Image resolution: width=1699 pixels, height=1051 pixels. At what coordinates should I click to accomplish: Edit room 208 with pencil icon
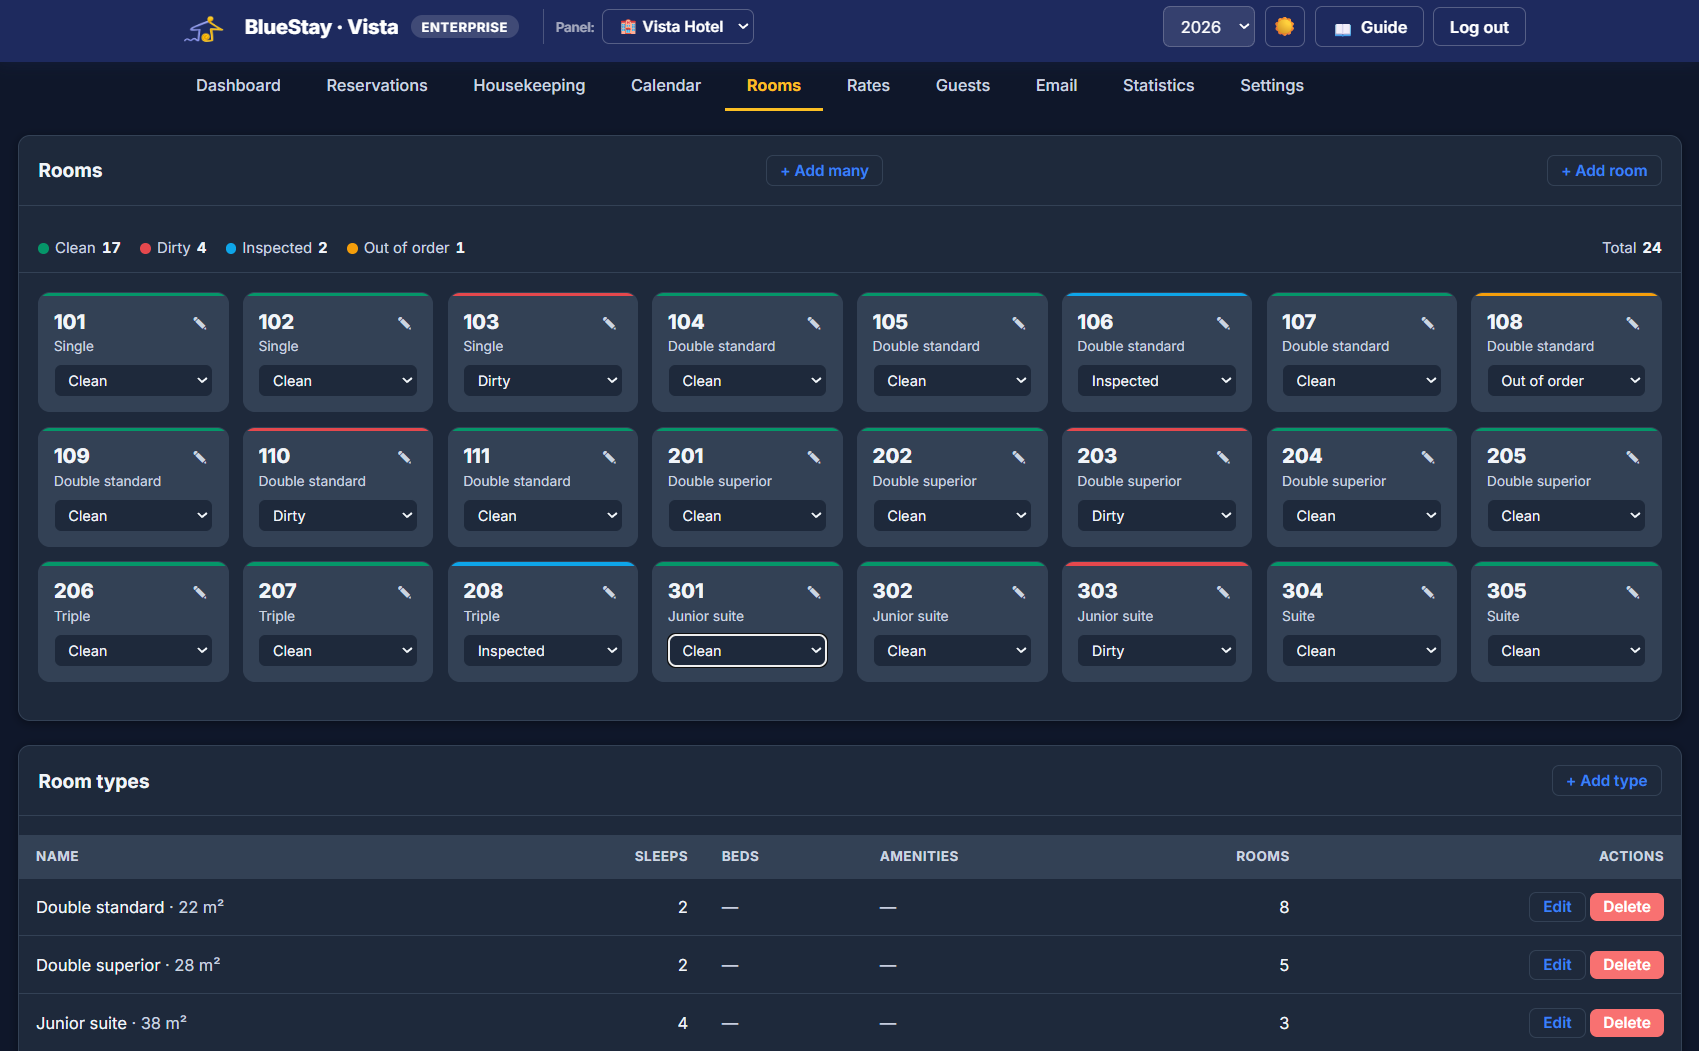[609, 592]
